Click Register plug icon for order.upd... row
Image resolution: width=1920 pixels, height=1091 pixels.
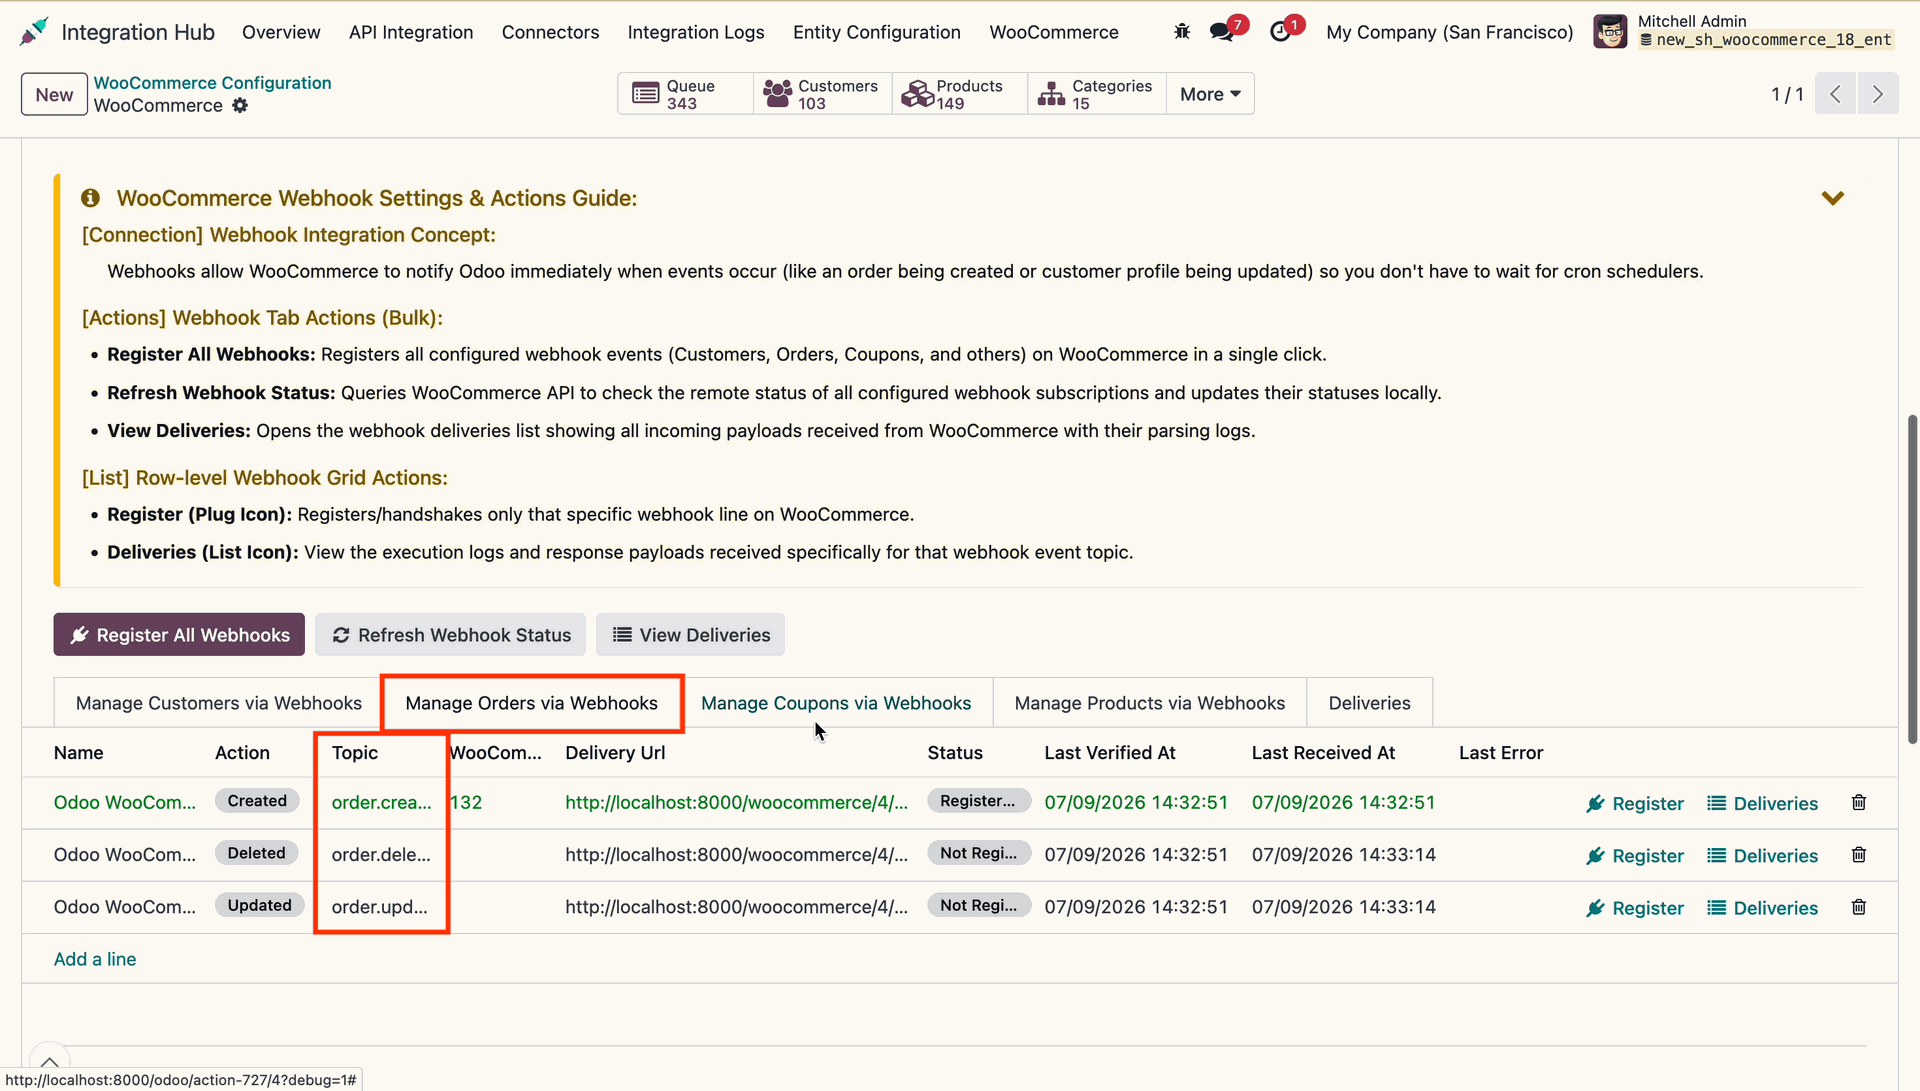(1634, 908)
